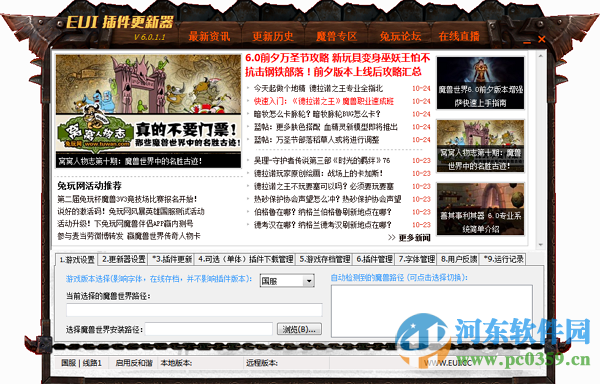Click the 选择魔兽世界安装路径 input field
The height and width of the screenshot is (384, 600).
209,329
